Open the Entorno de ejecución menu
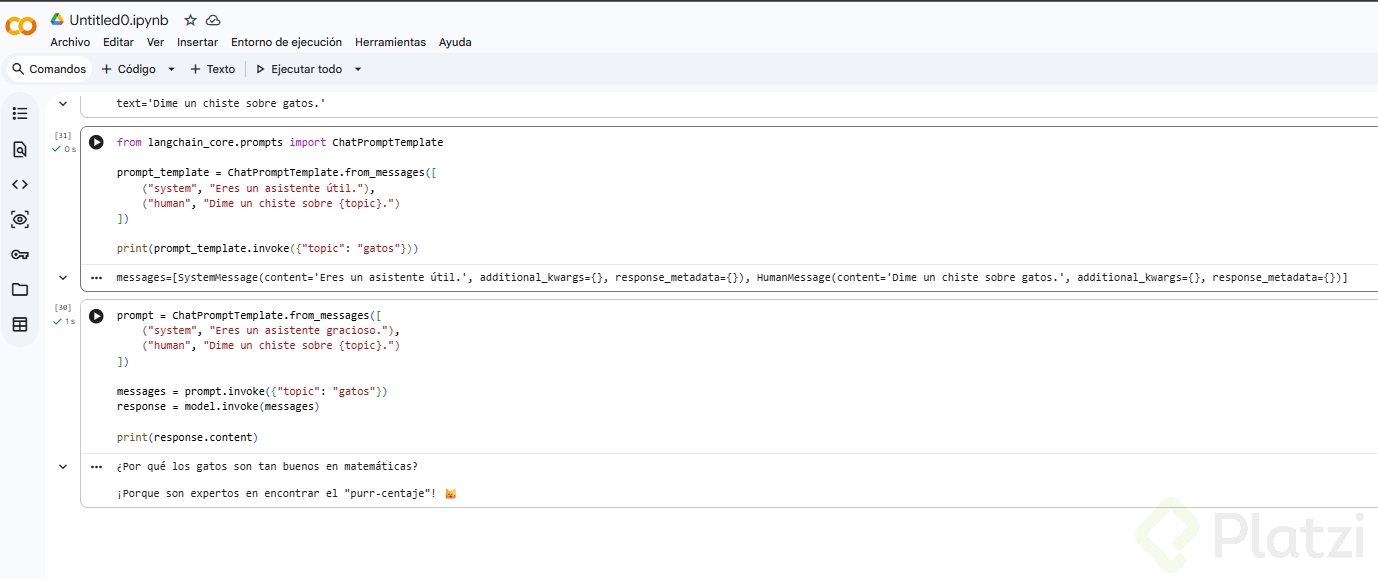The image size is (1378, 579). pyautogui.click(x=286, y=42)
